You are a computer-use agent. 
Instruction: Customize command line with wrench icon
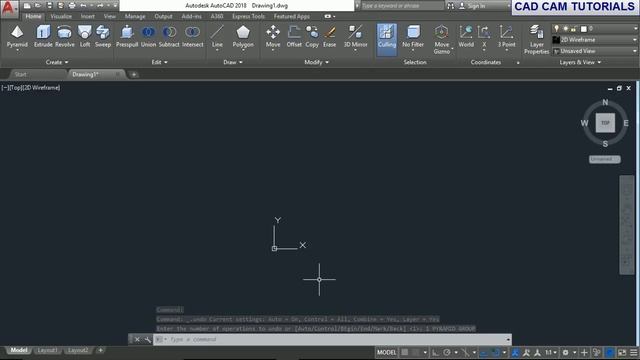[147, 340]
